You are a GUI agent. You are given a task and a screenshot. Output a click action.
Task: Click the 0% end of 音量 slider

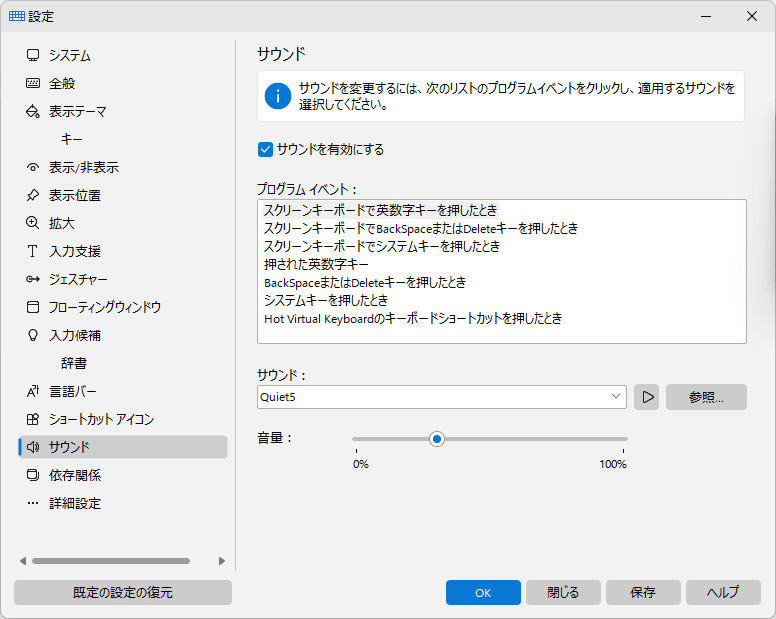click(356, 439)
